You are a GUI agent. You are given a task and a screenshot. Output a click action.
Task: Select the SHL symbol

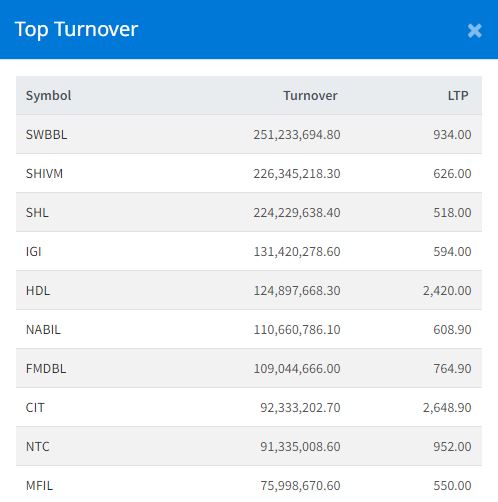pos(37,213)
